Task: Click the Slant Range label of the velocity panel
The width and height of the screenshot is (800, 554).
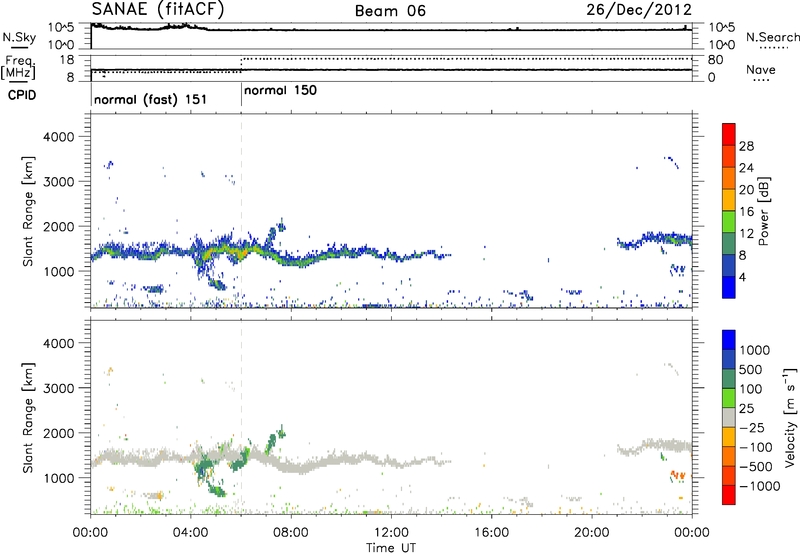Action: pyautogui.click(x=28, y=418)
